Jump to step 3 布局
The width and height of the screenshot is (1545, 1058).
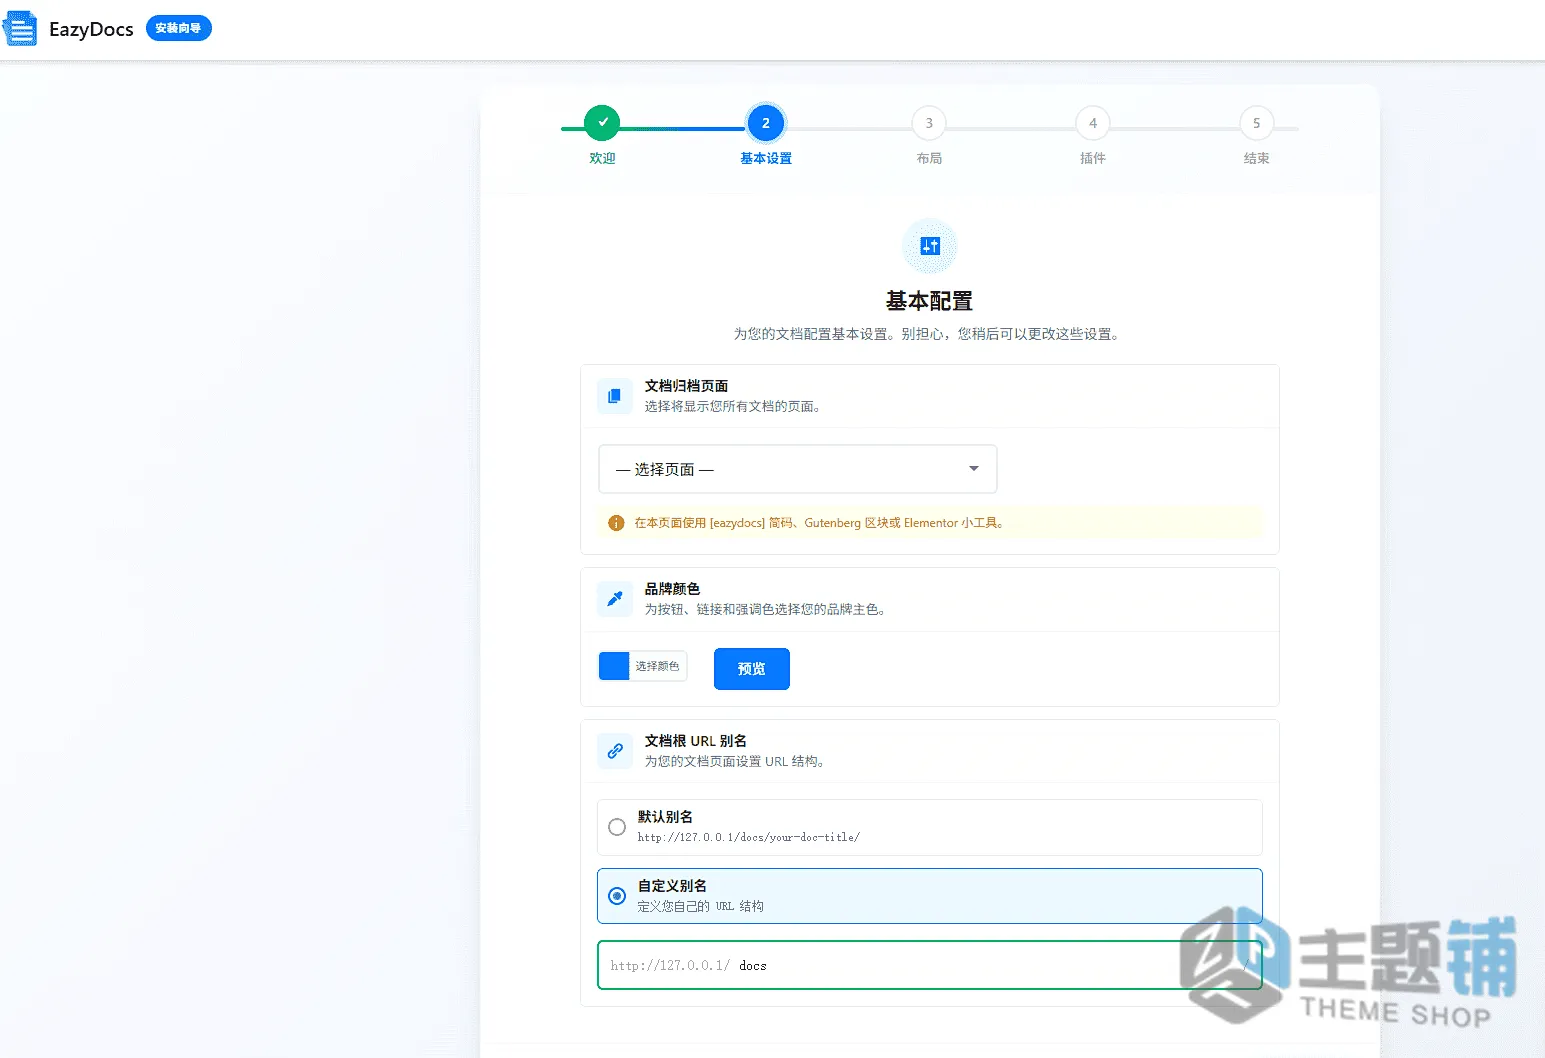click(929, 123)
